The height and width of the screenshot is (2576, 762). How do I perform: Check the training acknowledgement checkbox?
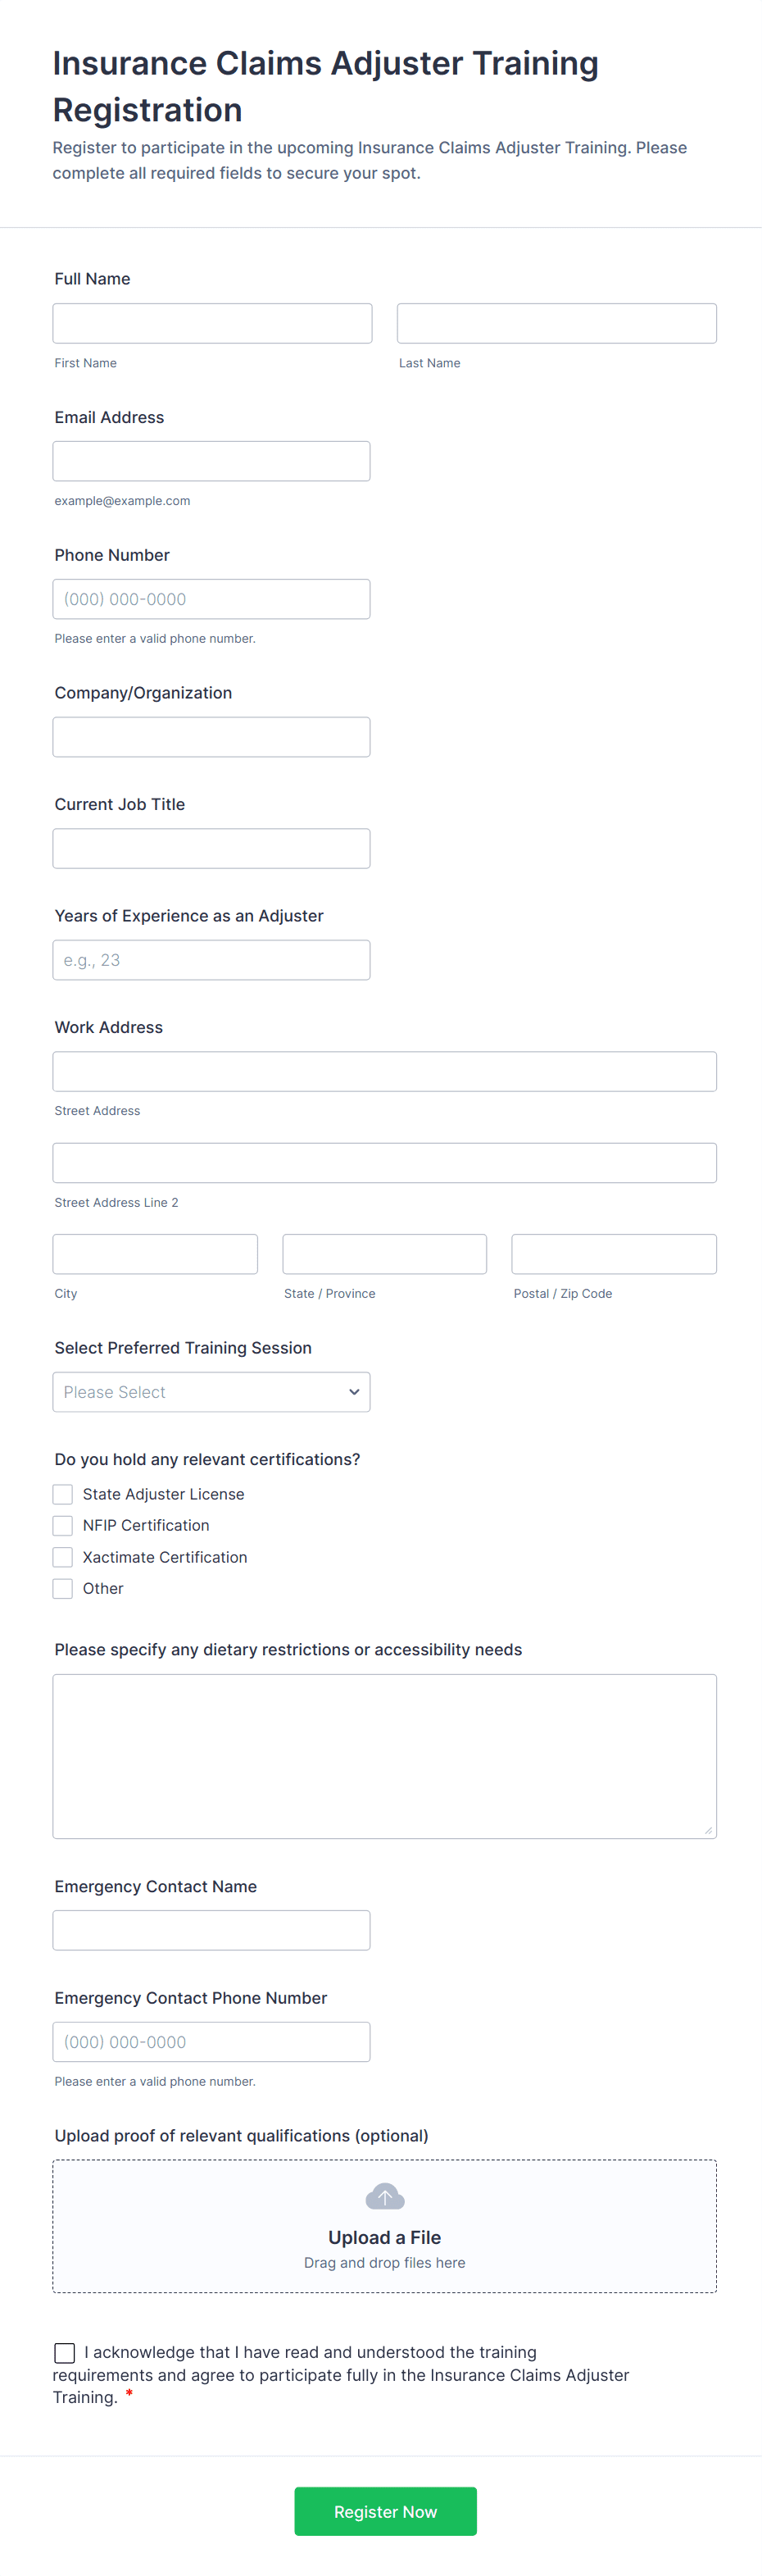pos(65,2352)
